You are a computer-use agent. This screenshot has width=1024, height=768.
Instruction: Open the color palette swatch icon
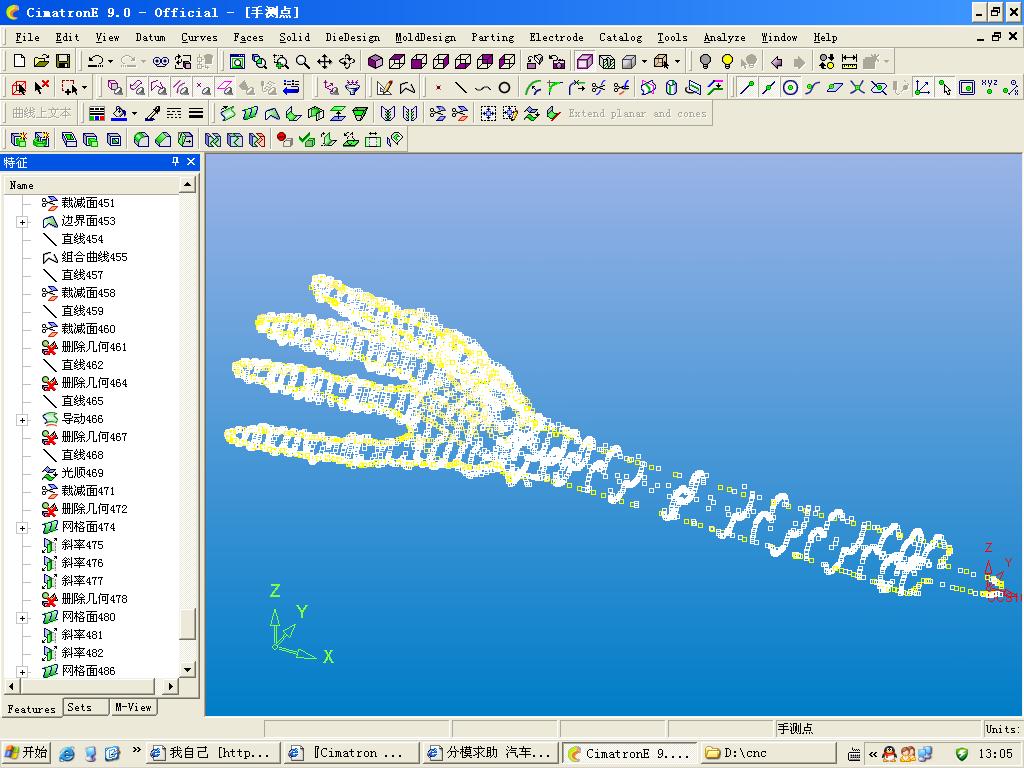point(97,114)
